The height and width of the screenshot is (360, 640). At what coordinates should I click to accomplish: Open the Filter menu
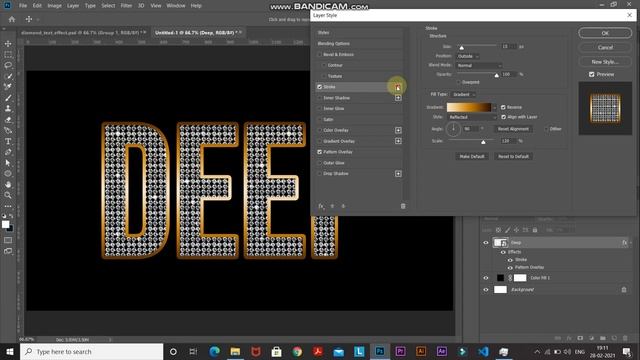pyautogui.click(x=126, y=6)
